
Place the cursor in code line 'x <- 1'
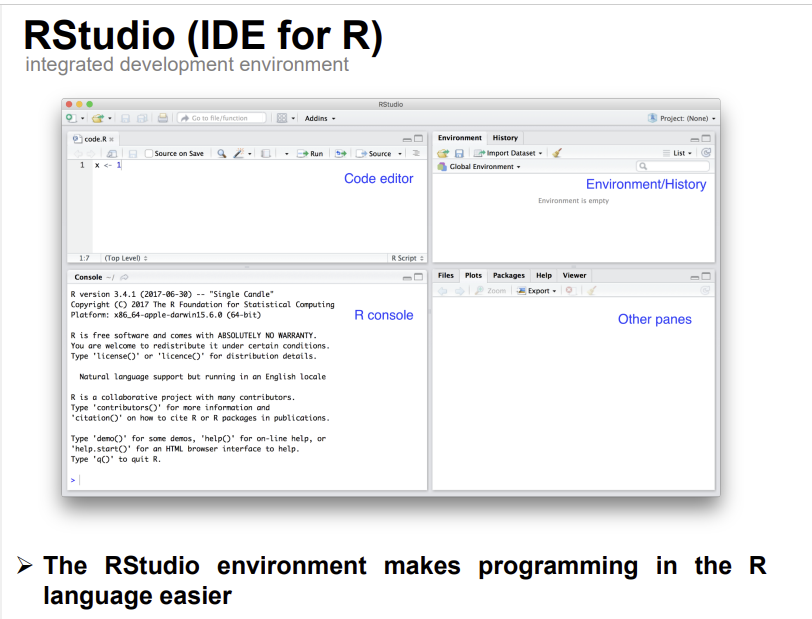point(108,165)
